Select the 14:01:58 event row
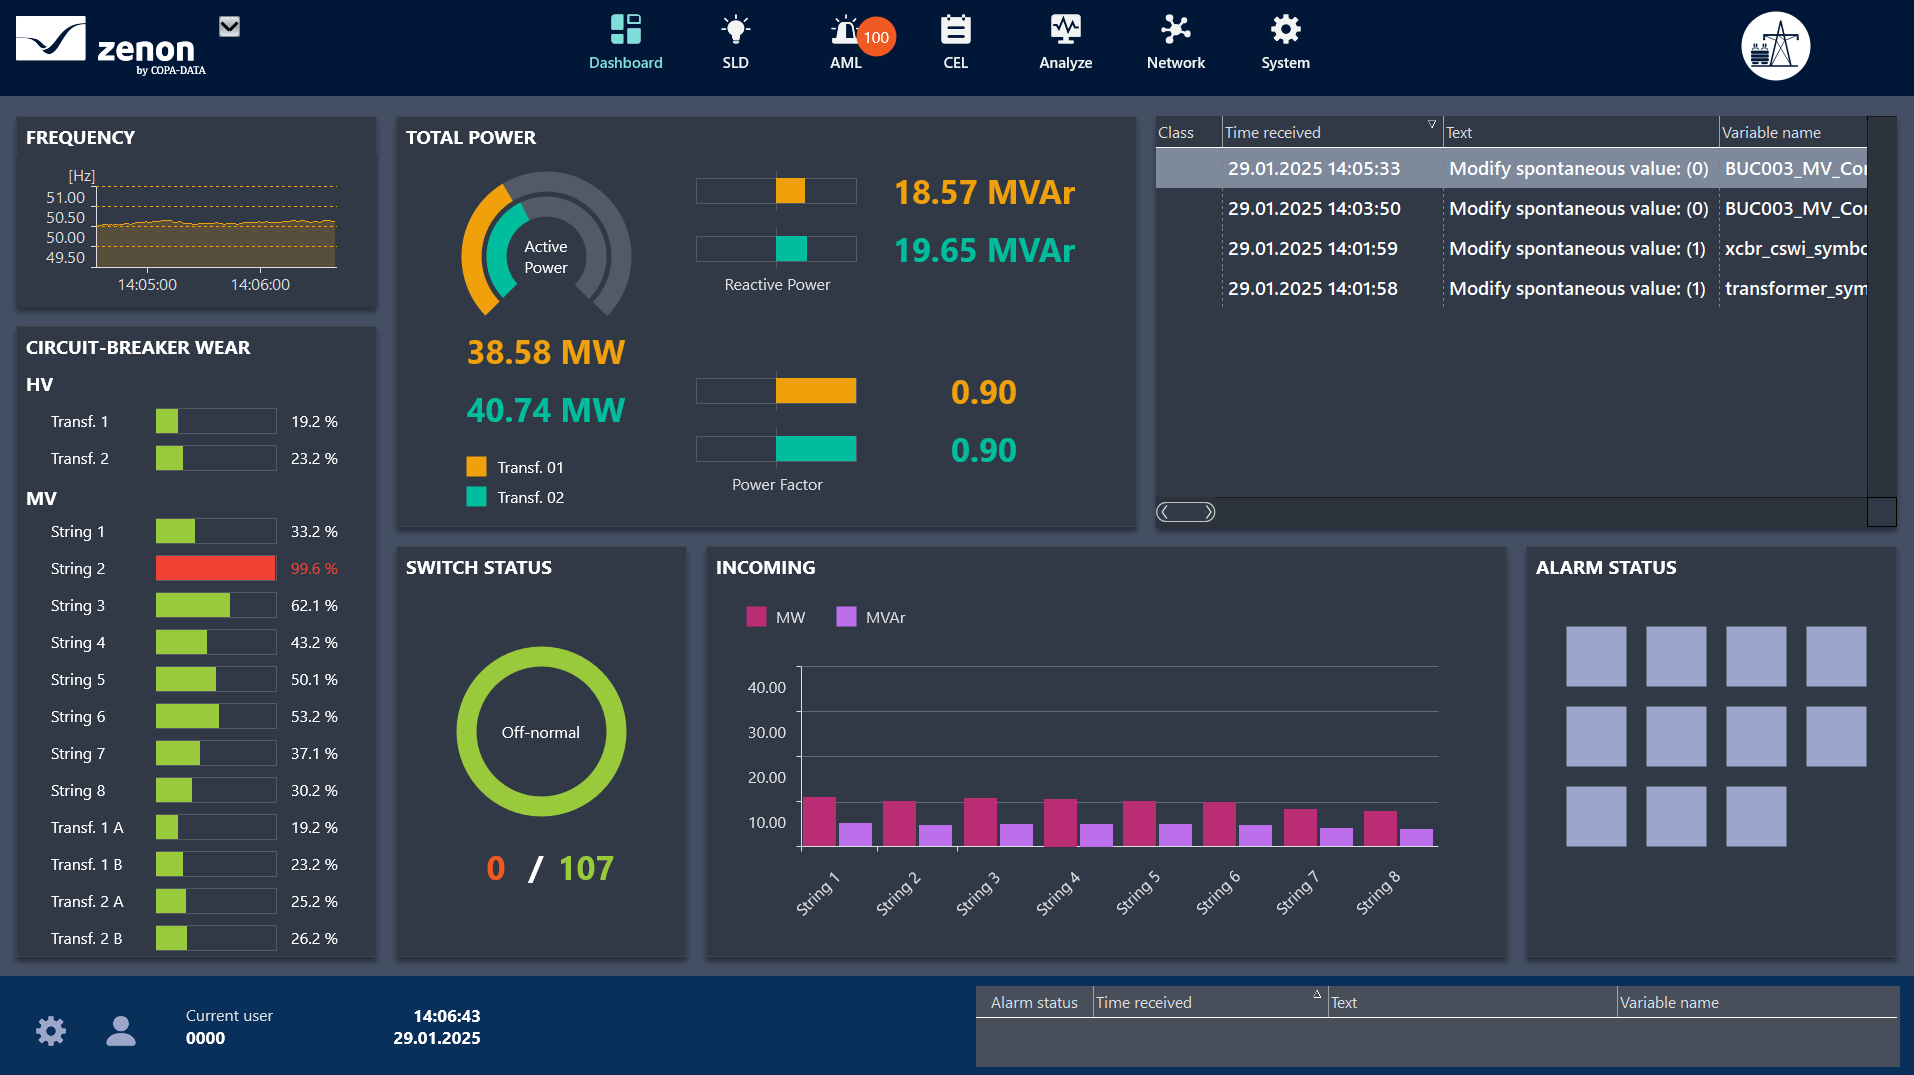The width and height of the screenshot is (1914, 1075). point(1511,288)
